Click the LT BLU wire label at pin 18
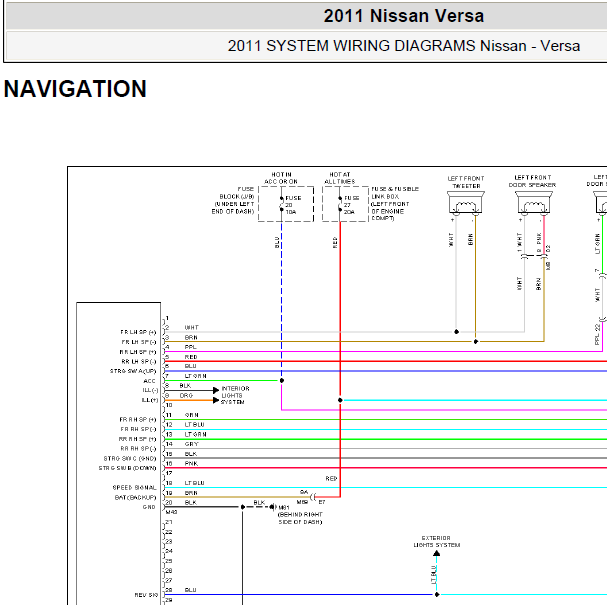607x605 pixels. [194, 483]
